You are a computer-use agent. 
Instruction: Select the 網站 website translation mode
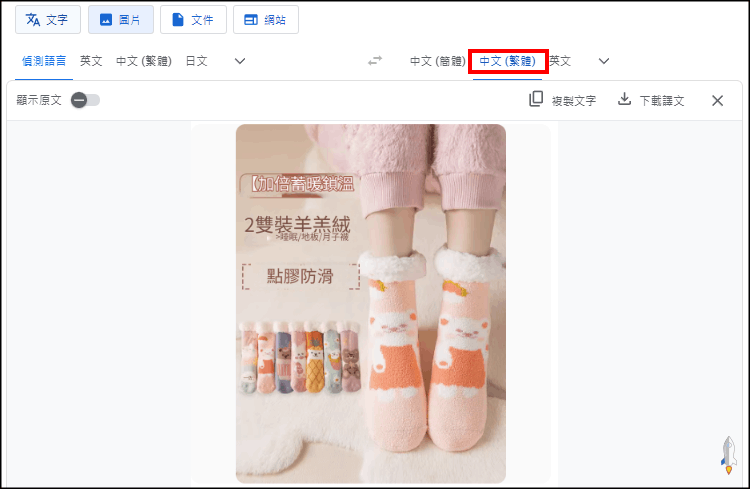click(x=266, y=20)
